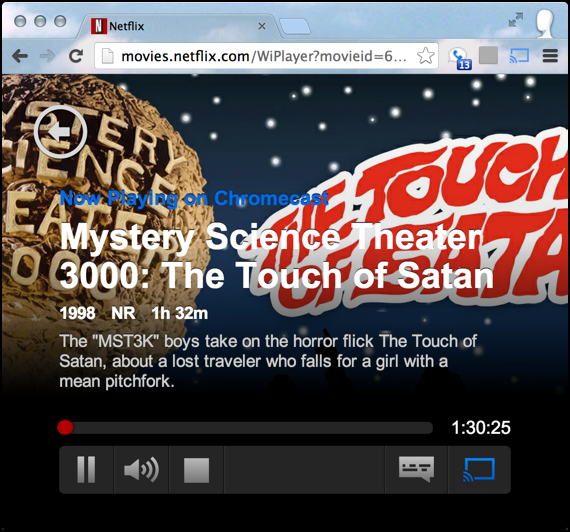
Task: Open the Google Cast extension in the toolbar
Action: point(519,56)
